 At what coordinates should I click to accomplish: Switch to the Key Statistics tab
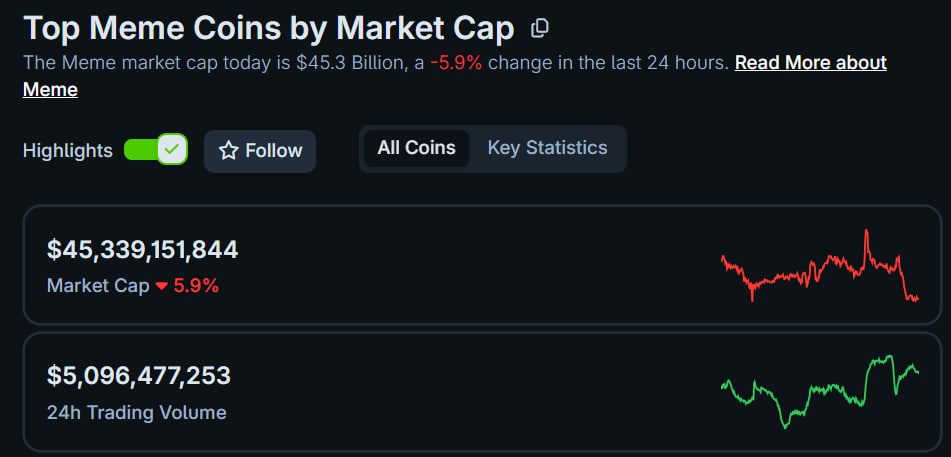[x=547, y=148]
